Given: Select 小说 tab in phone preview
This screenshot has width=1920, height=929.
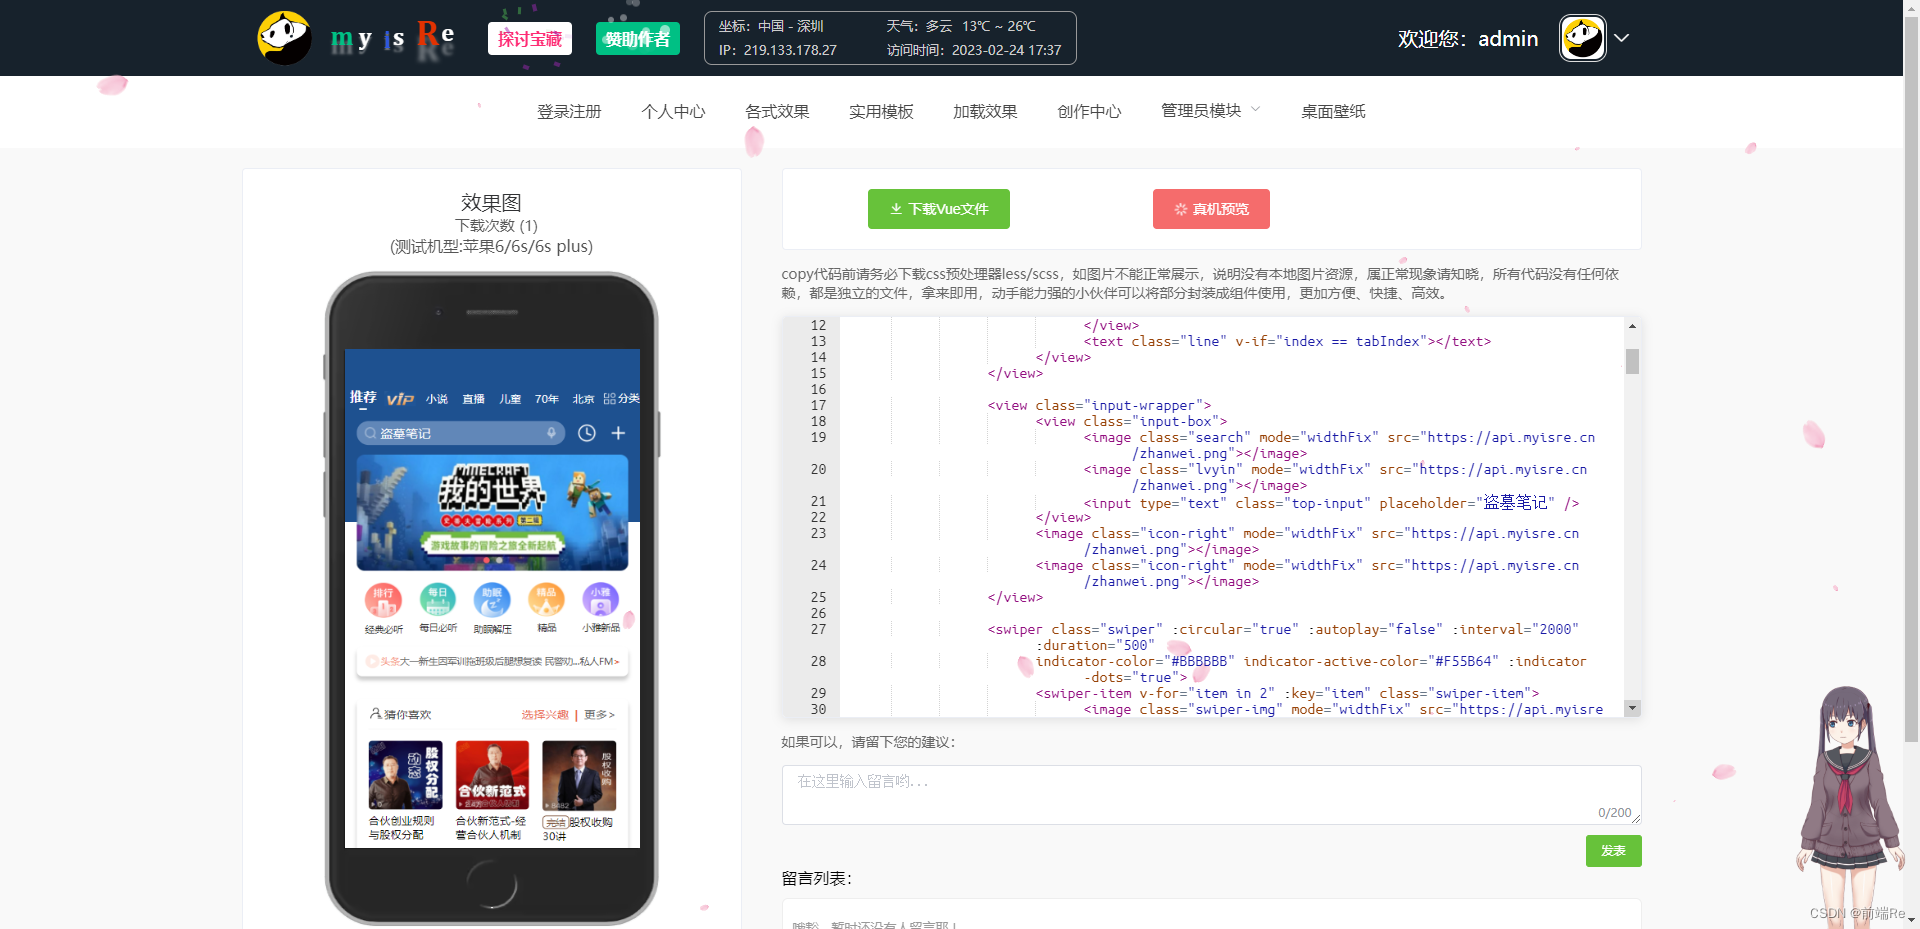Looking at the screenshot, I should (x=437, y=399).
